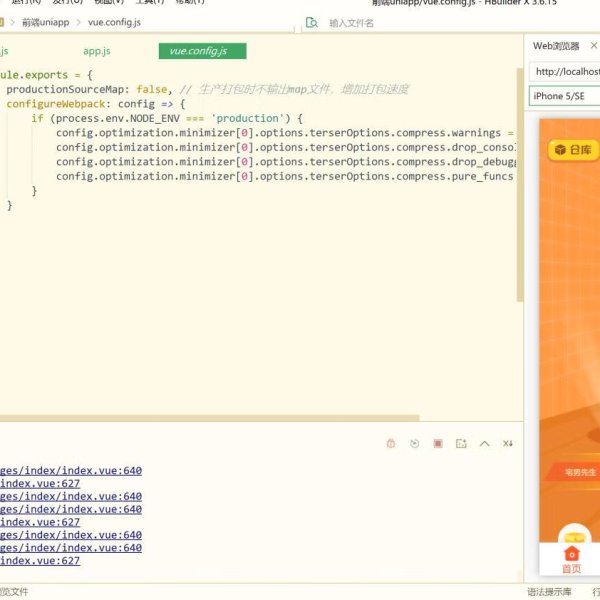Click the console debug bug icon
The image size is (600, 600).
coord(391,443)
